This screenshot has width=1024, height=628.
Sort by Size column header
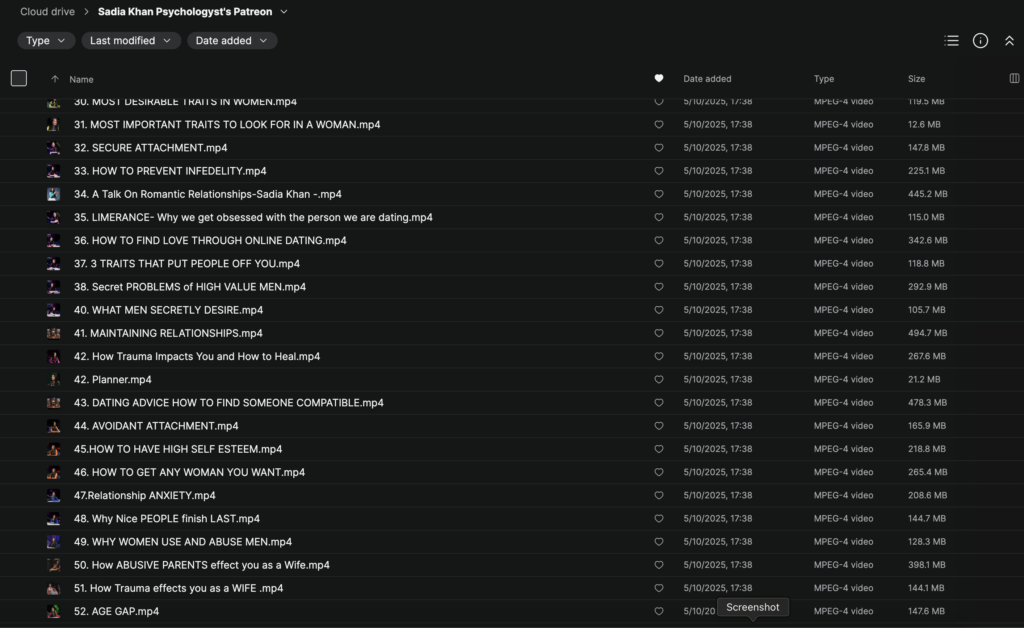(x=916, y=79)
